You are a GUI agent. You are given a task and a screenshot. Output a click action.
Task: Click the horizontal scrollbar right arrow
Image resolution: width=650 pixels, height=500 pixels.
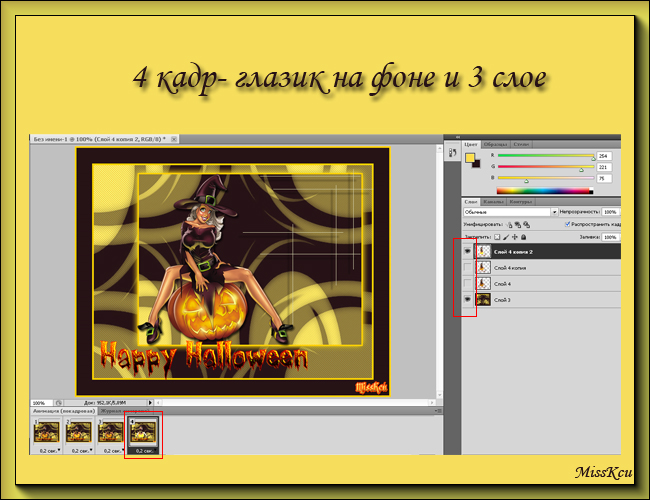pos(432,403)
